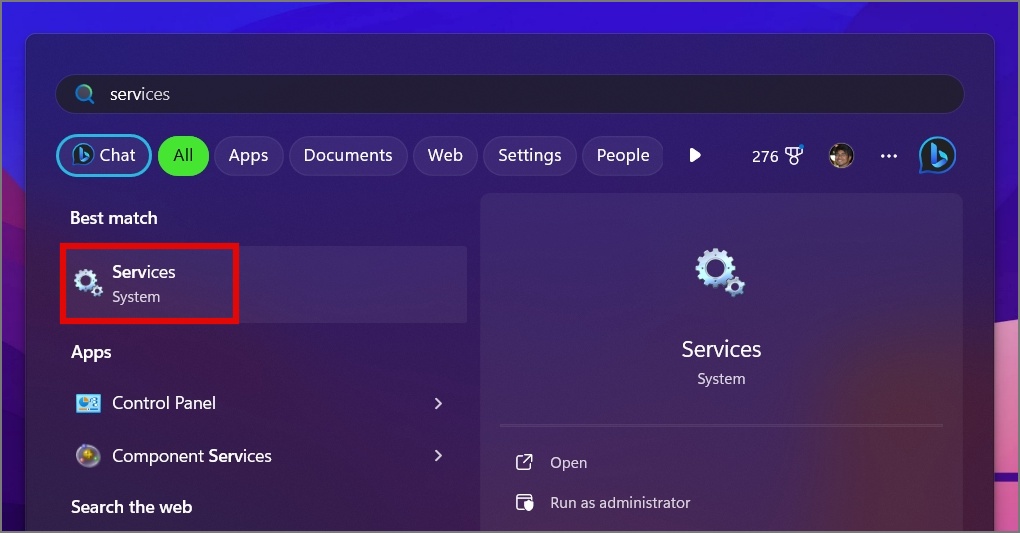1020x533 pixels.
Task: Show more filters with the arrow
Action: 695,156
